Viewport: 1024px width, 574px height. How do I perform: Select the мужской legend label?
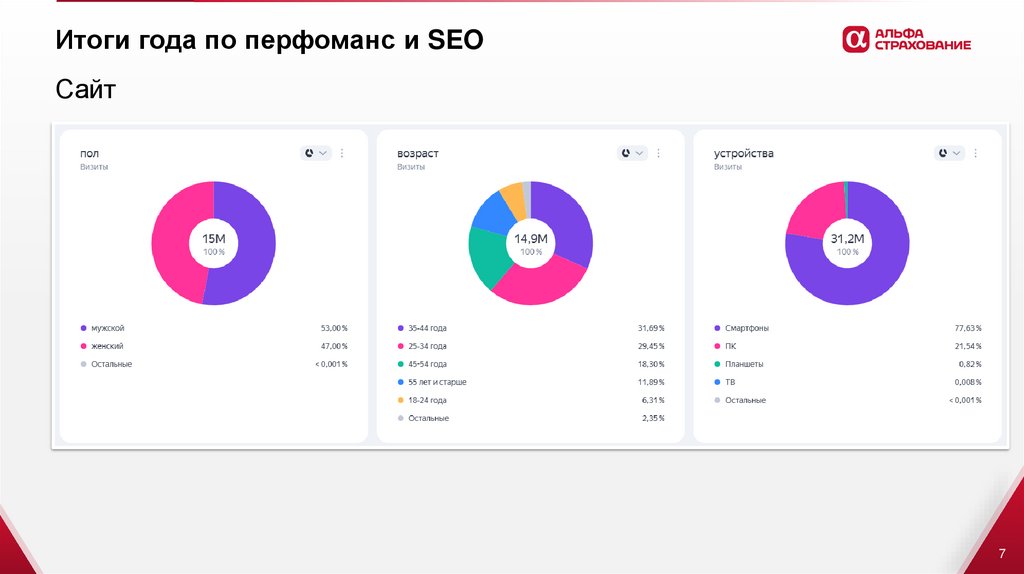(x=108, y=328)
